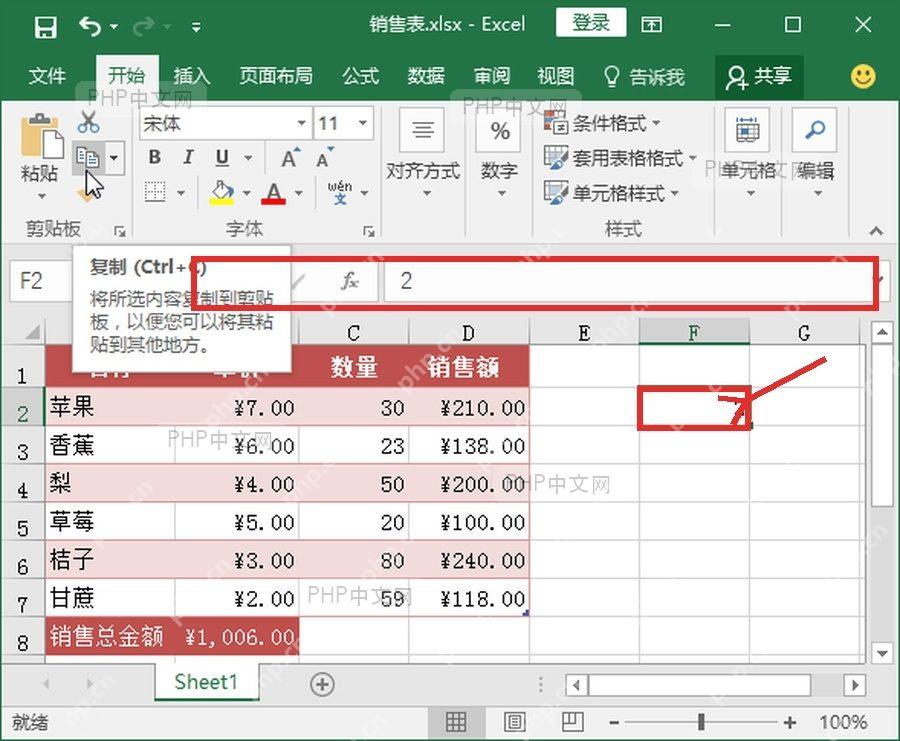Image resolution: width=900 pixels, height=741 pixels.
Task: Open the 审阅 ribbon tab
Action: point(492,76)
